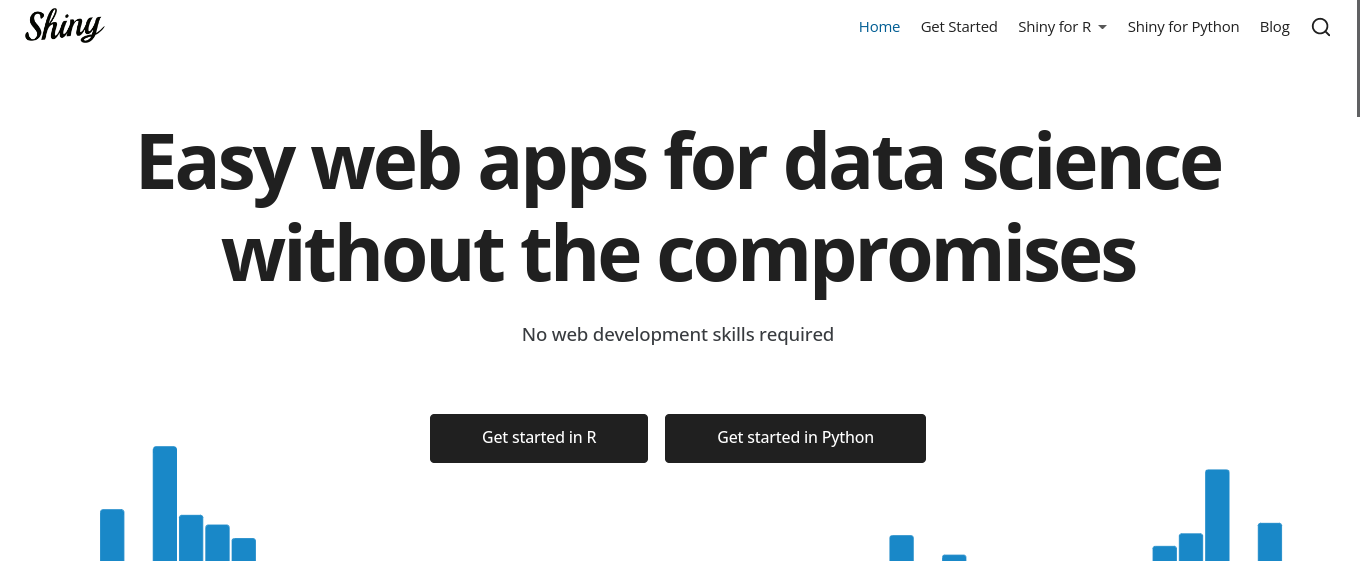This screenshot has height=561, width=1360.
Task: Click the No web development skills required subtitle
Action: [678, 334]
